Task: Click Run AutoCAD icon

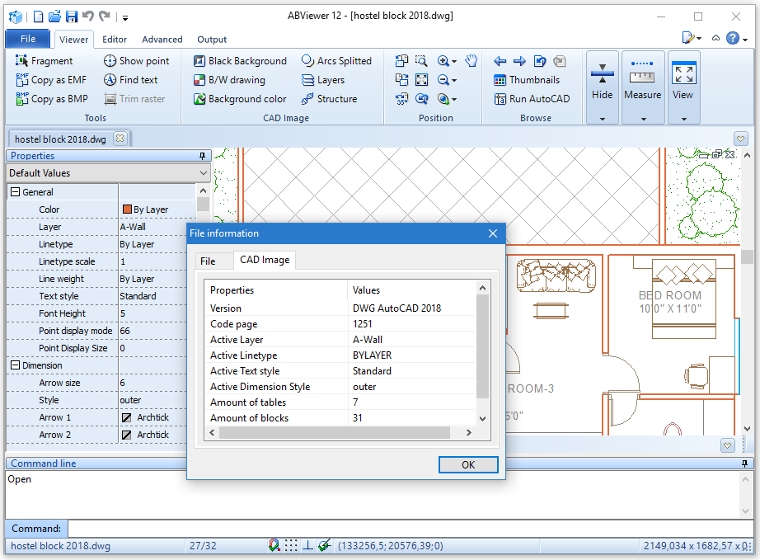Action: tap(500, 99)
